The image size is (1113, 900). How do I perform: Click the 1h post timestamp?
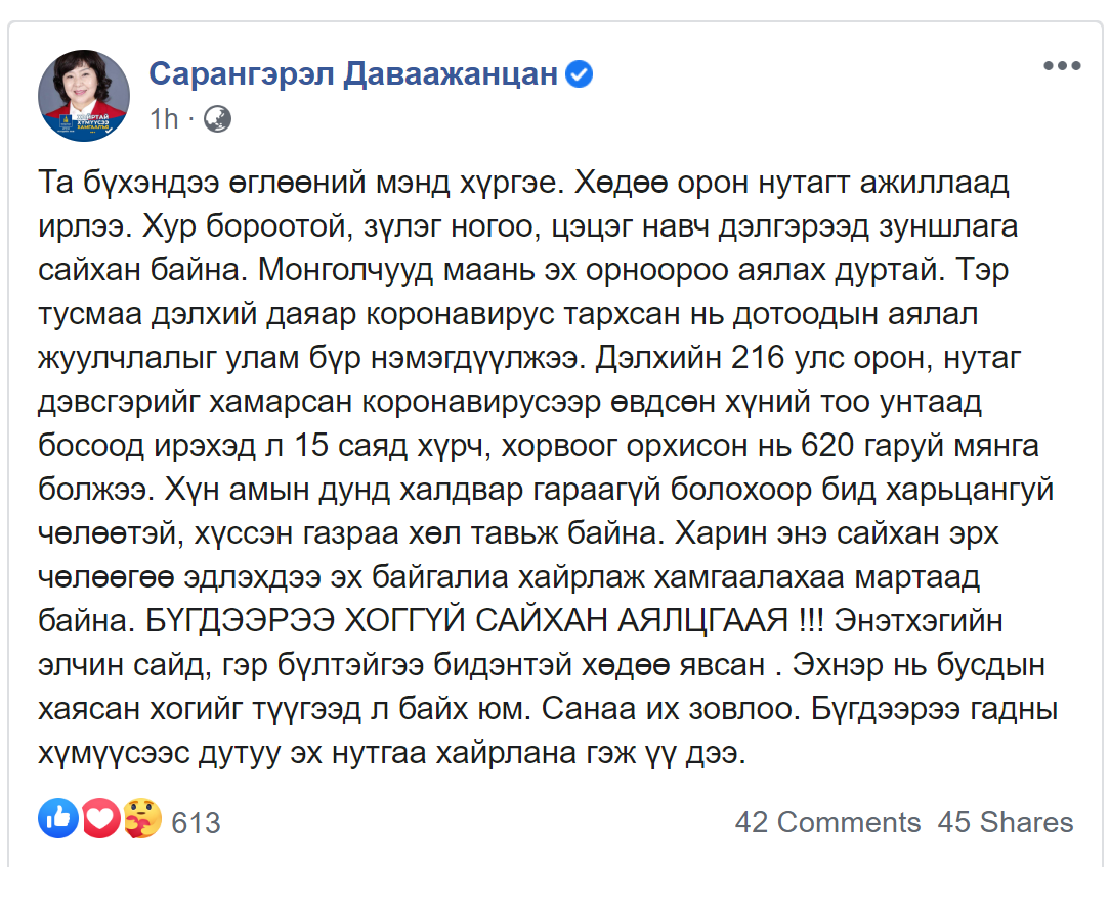pos(164,119)
